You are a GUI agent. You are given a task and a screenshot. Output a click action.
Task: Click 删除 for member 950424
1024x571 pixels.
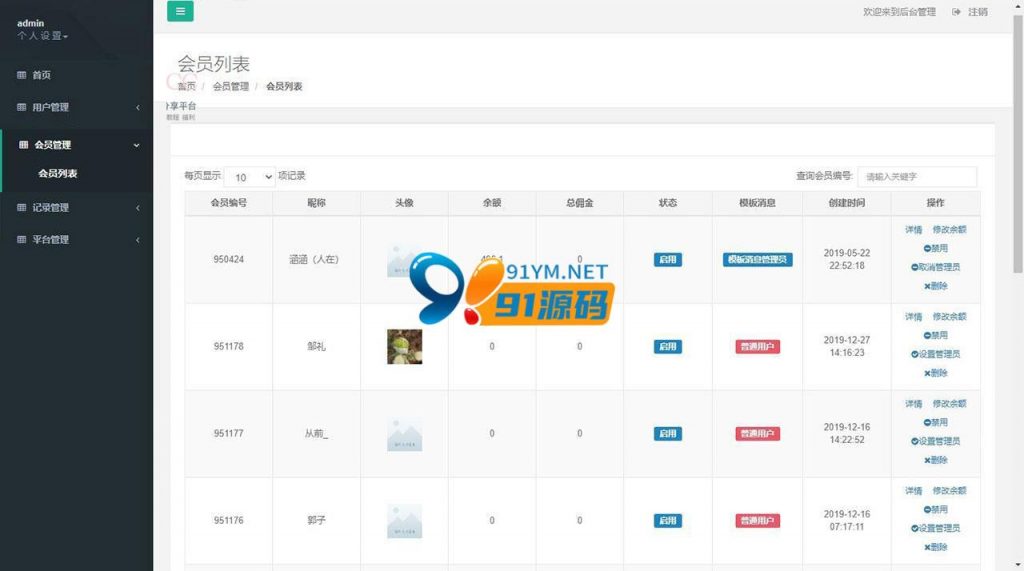(935, 286)
